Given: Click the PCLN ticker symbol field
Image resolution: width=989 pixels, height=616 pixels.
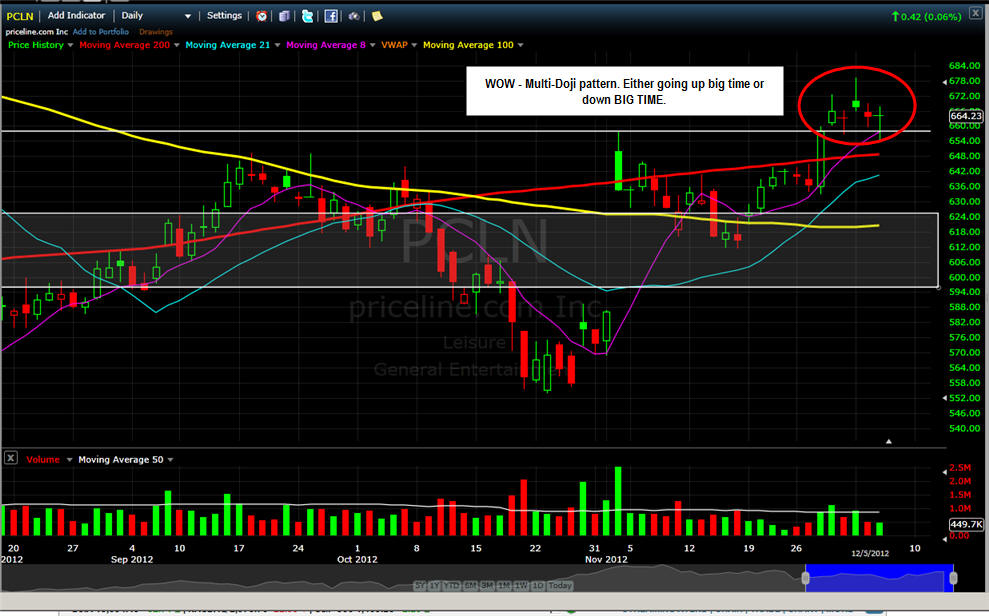Looking at the screenshot, I should pos(20,16).
